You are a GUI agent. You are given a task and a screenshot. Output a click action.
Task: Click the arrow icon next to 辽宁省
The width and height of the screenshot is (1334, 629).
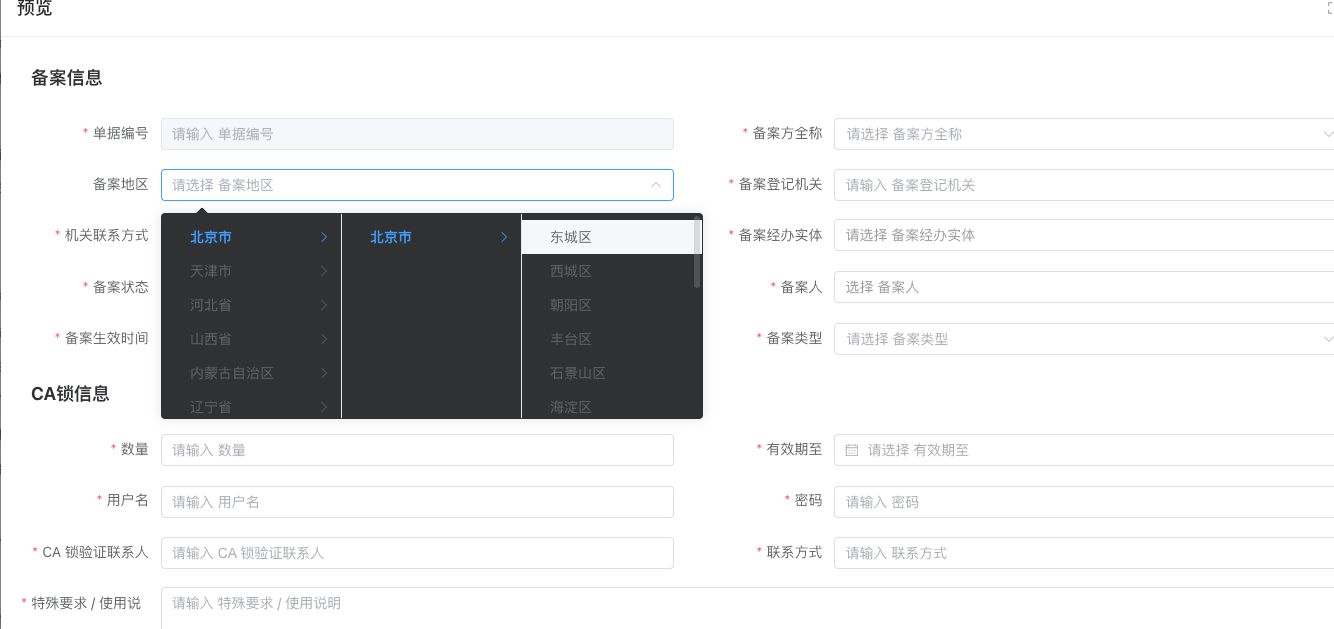point(325,407)
